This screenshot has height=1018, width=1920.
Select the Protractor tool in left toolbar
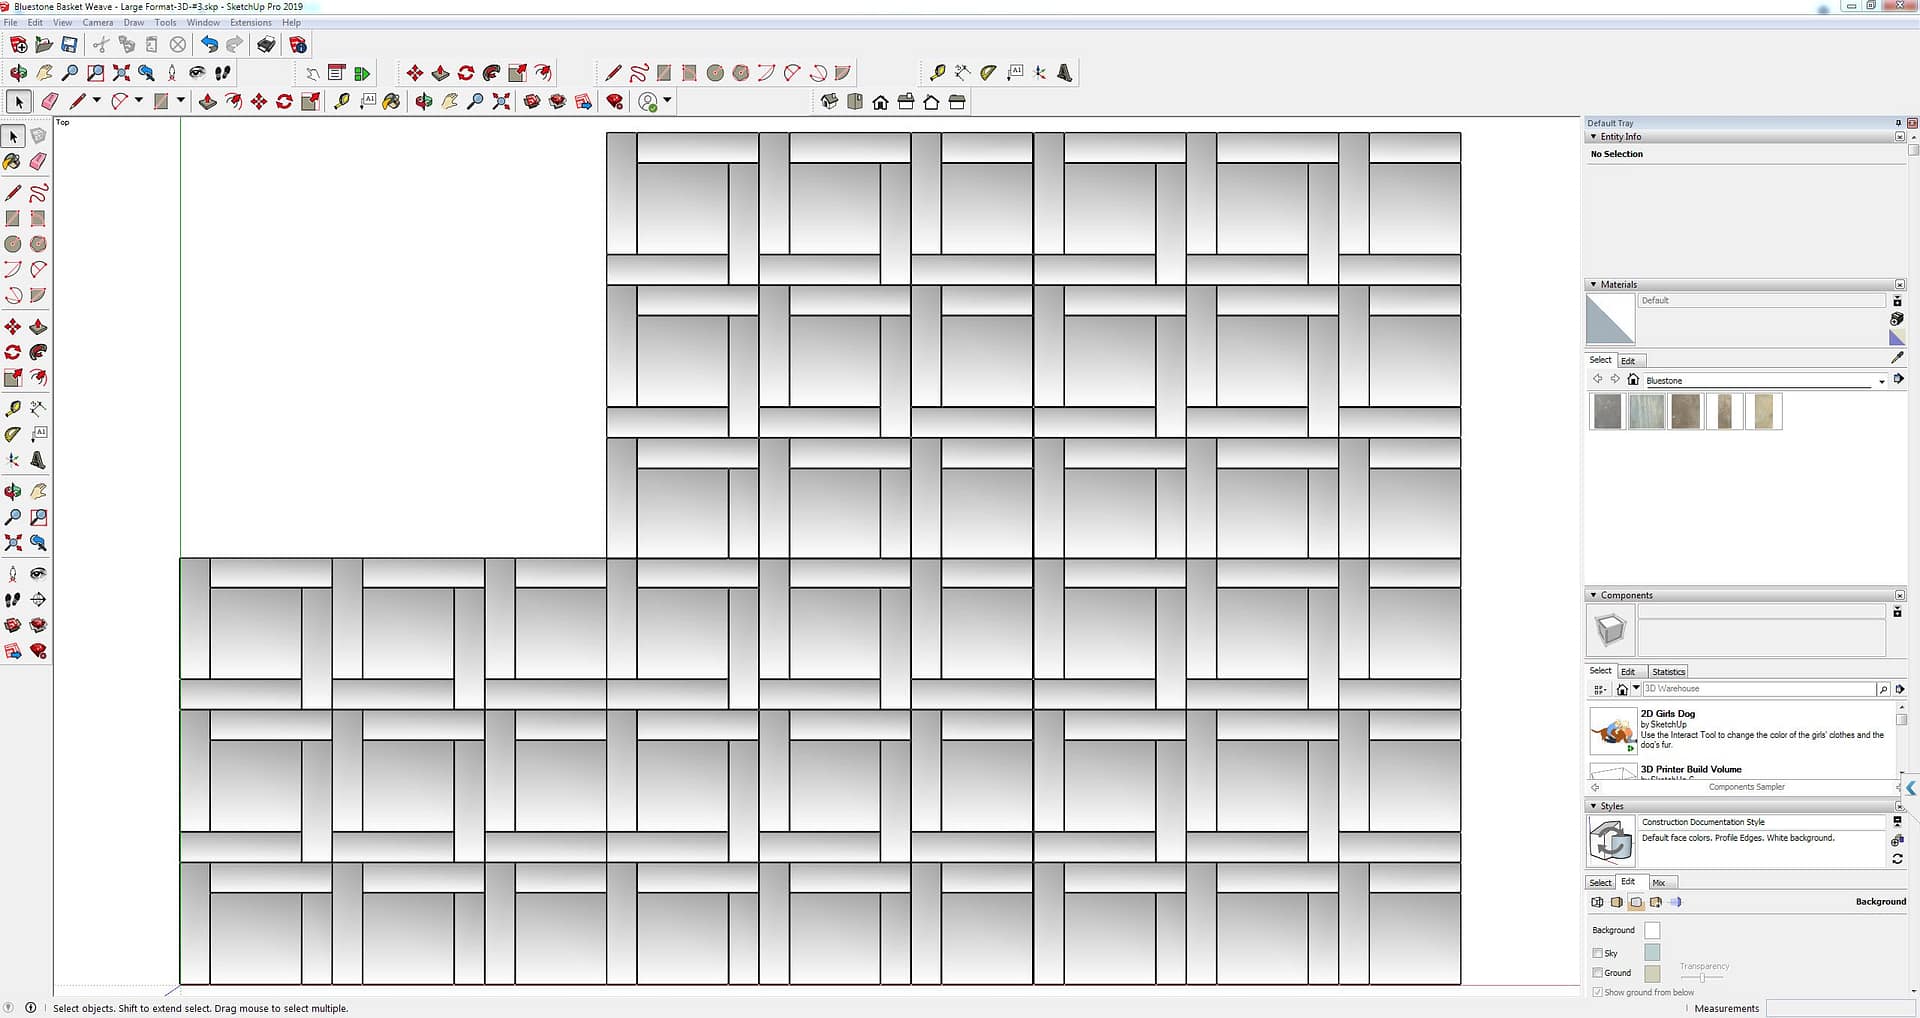coord(13,435)
